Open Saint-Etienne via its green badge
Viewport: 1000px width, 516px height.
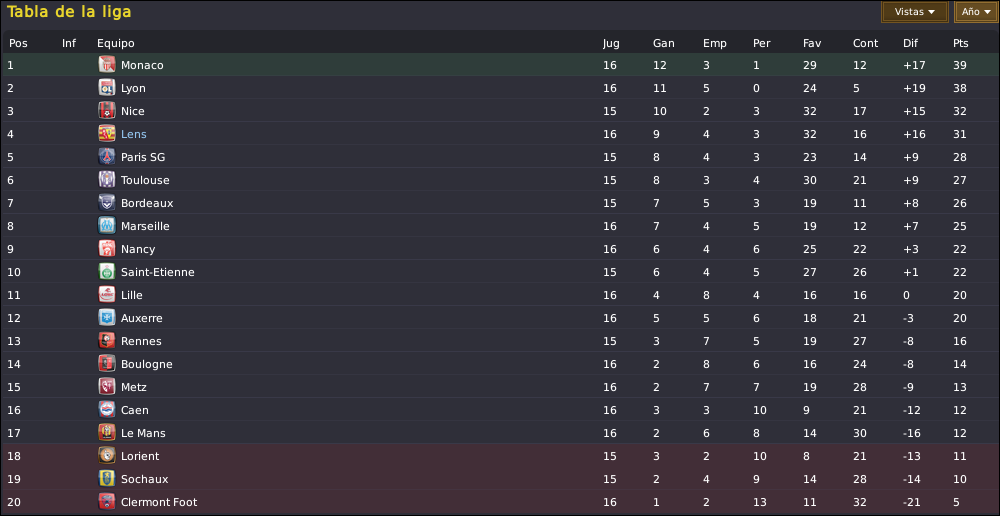107,272
